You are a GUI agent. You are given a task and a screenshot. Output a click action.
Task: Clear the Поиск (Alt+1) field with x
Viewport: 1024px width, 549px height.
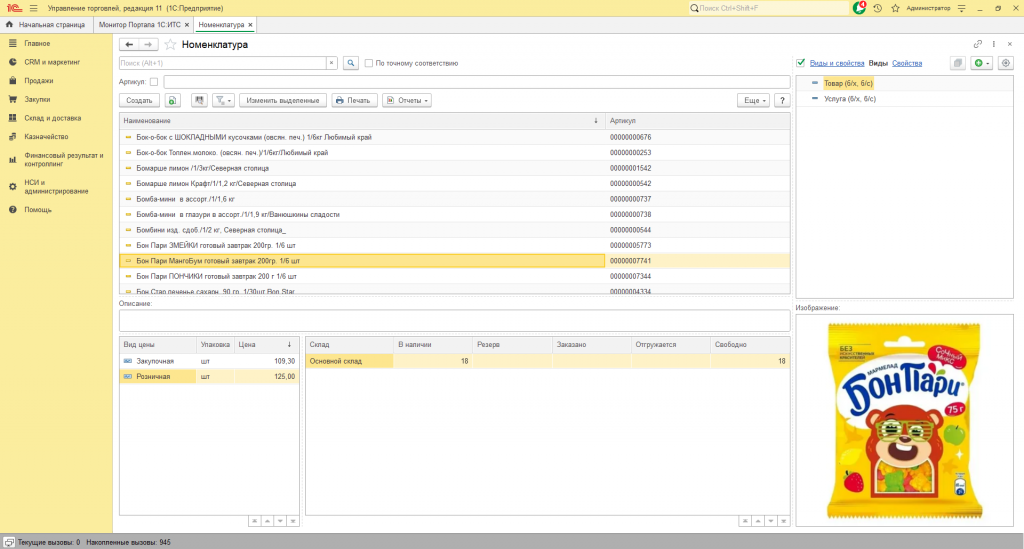pyautogui.click(x=331, y=63)
